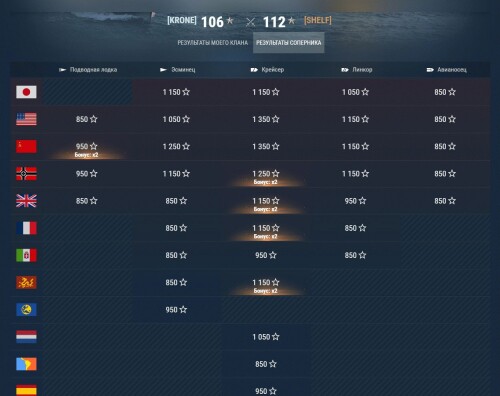Select the United Kingdom flag icon
The height and width of the screenshot is (396, 500).
click(26, 201)
